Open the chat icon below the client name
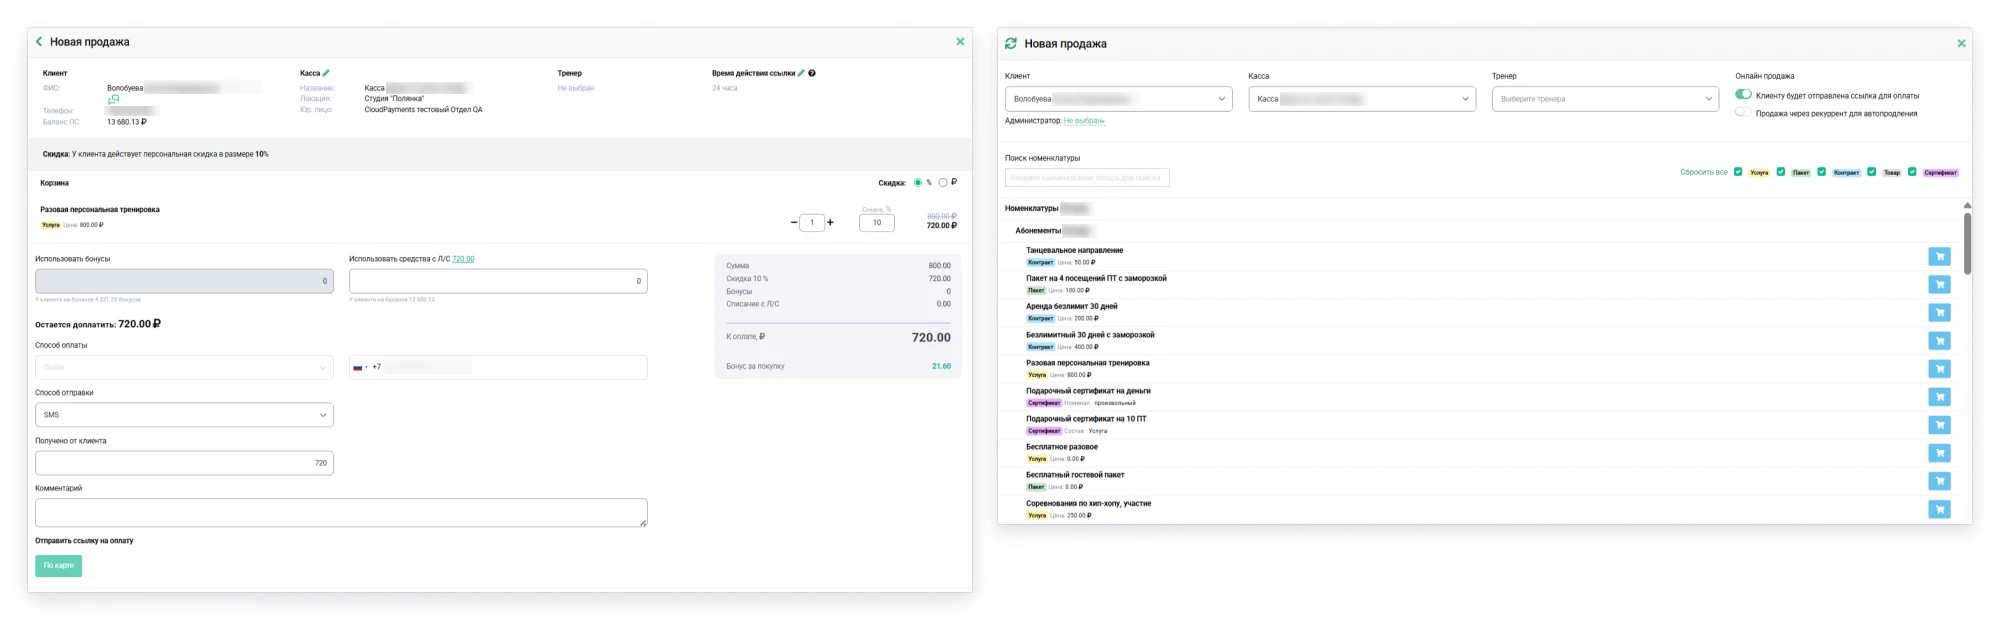2000x620 pixels. (x=113, y=99)
